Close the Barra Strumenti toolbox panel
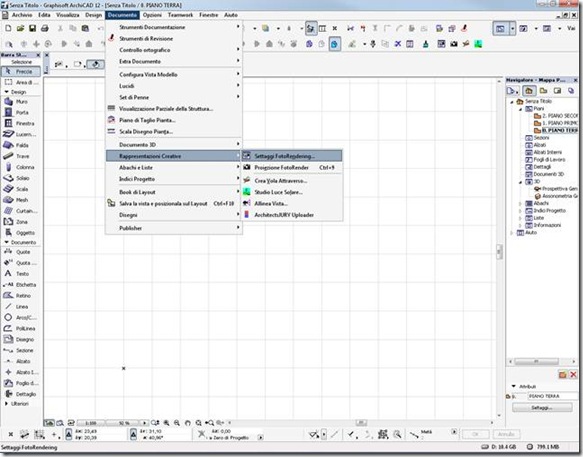Image resolution: width=583 pixels, height=457 pixels. [38, 55]
